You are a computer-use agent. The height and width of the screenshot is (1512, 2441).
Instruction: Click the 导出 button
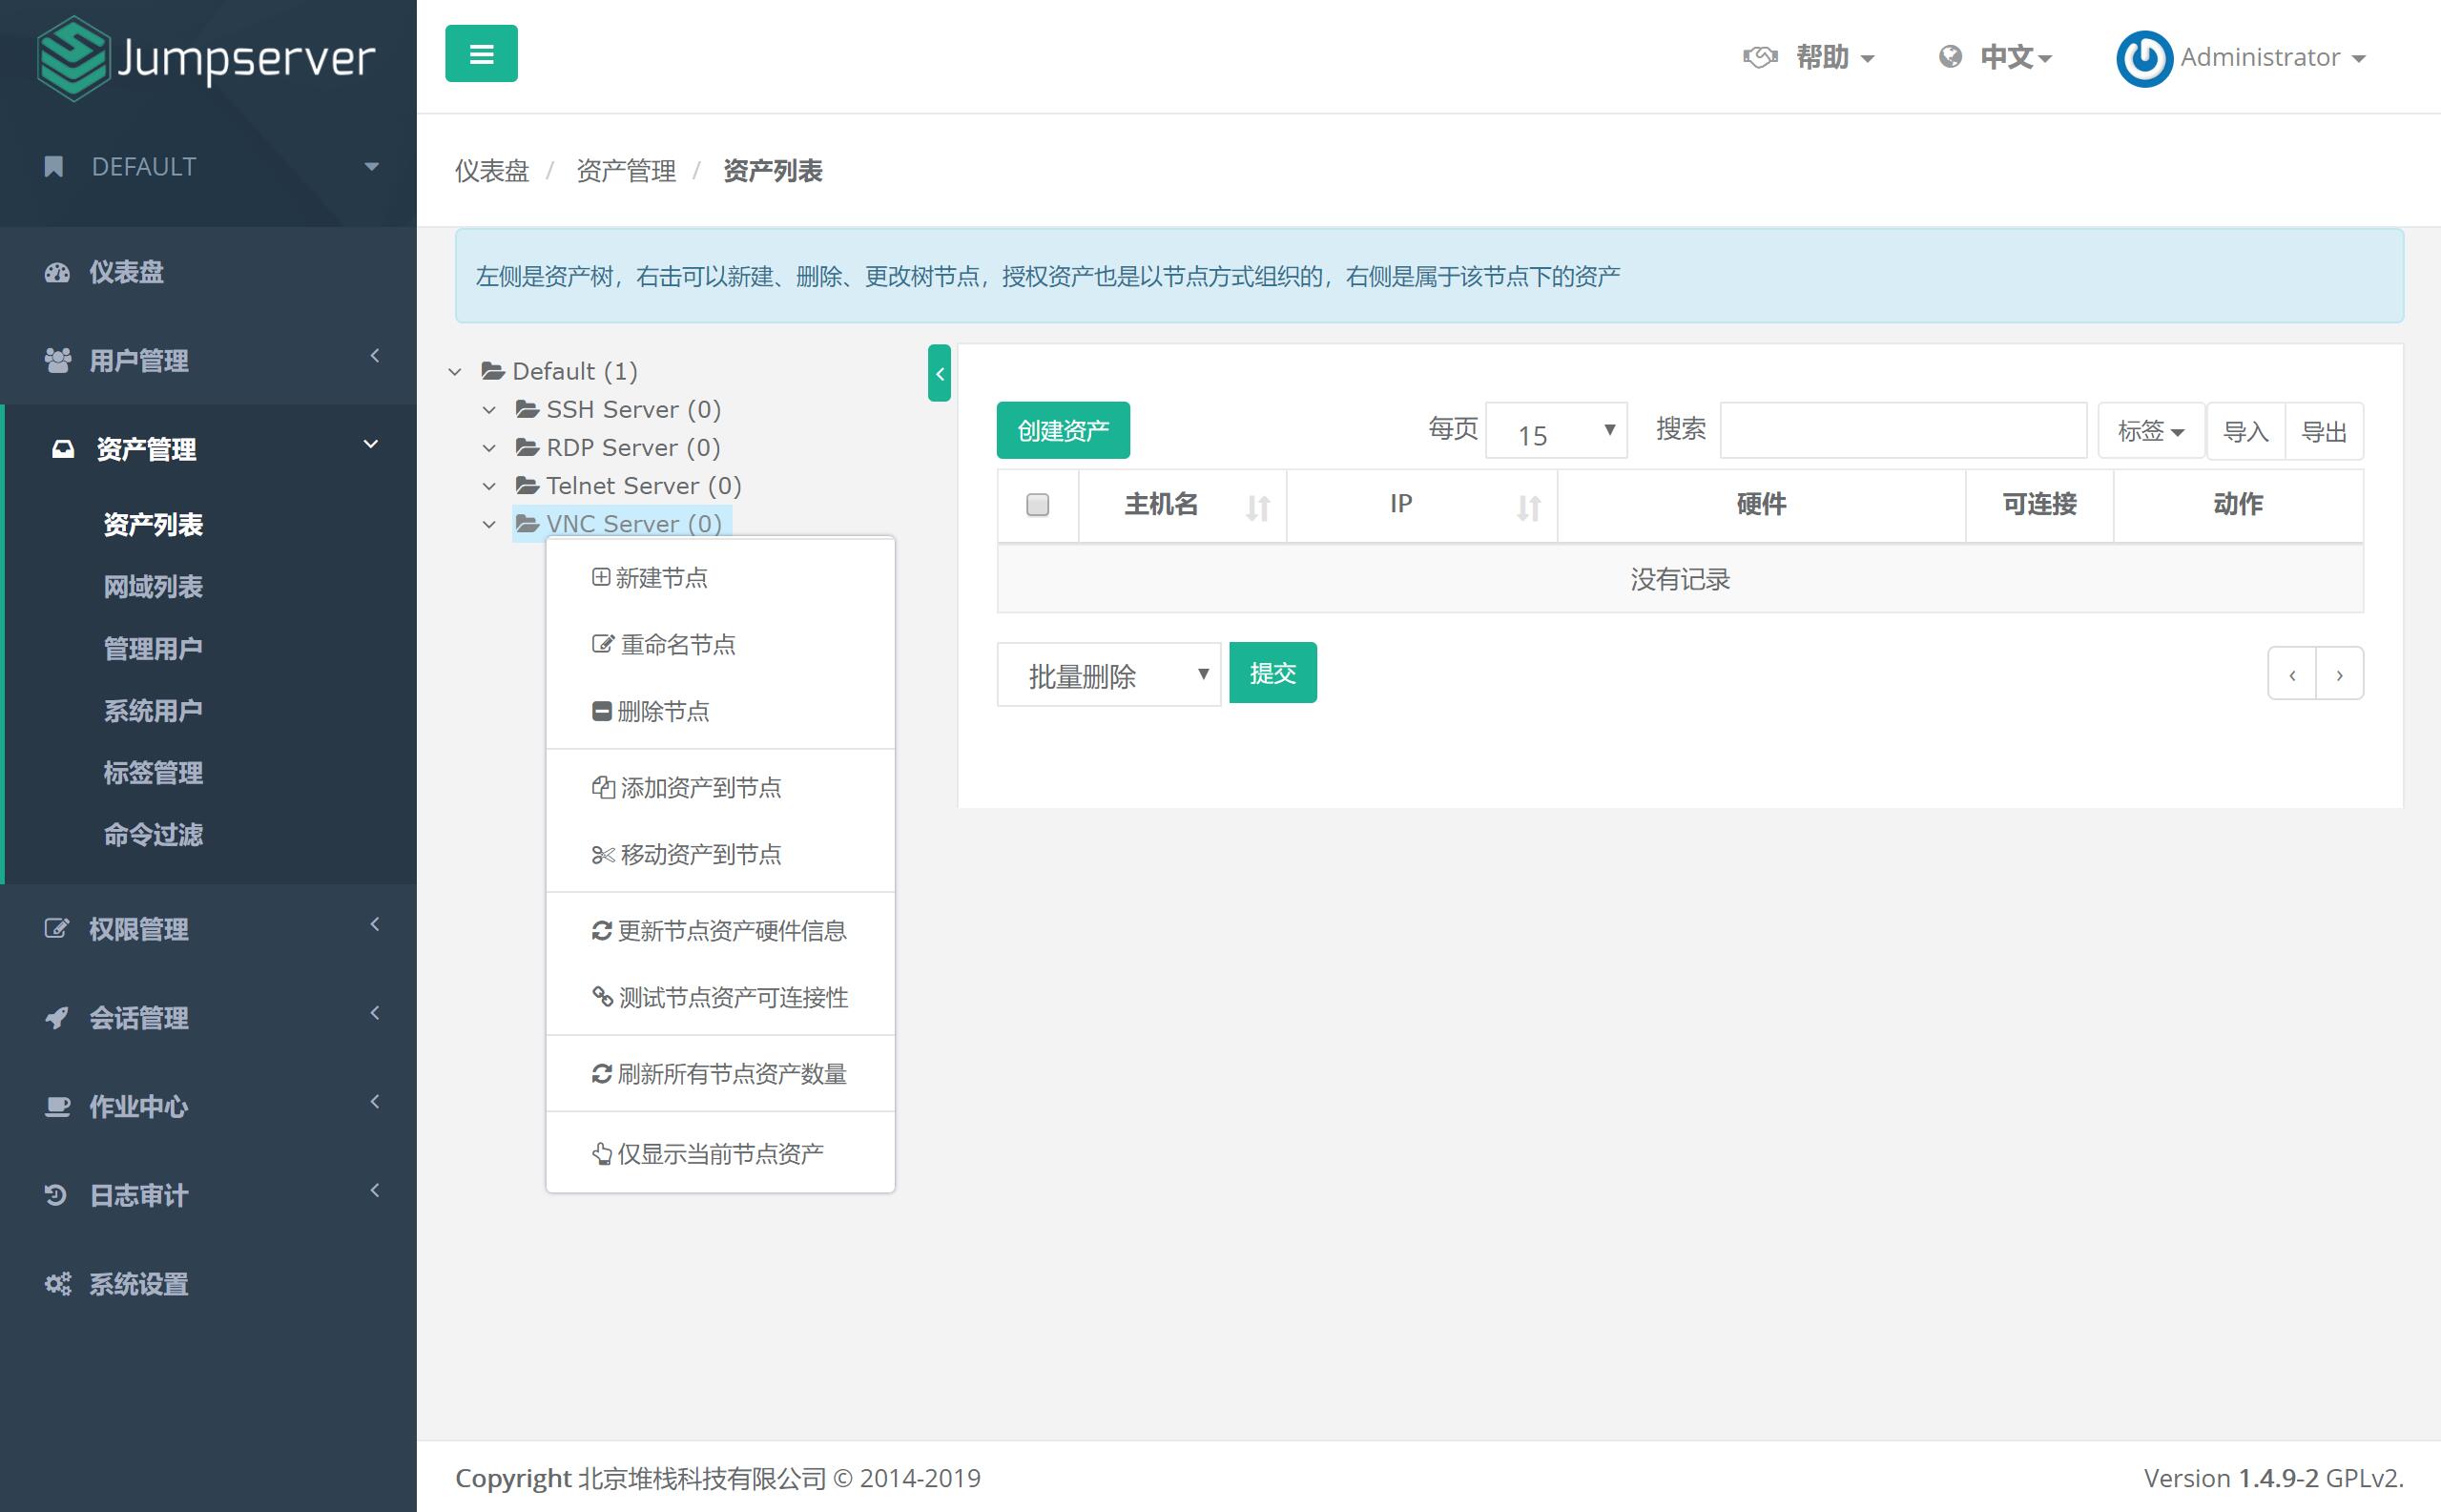click(x=2324, y=431)
